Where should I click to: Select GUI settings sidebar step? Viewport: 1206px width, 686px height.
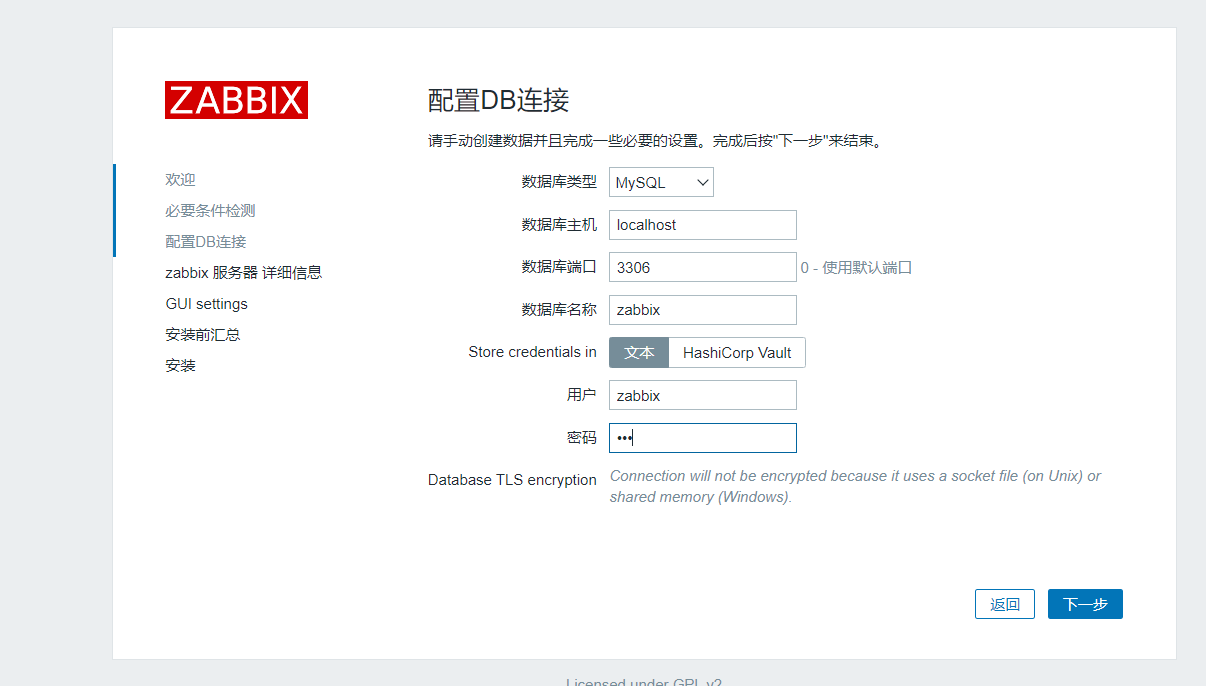tap(206, 304)
